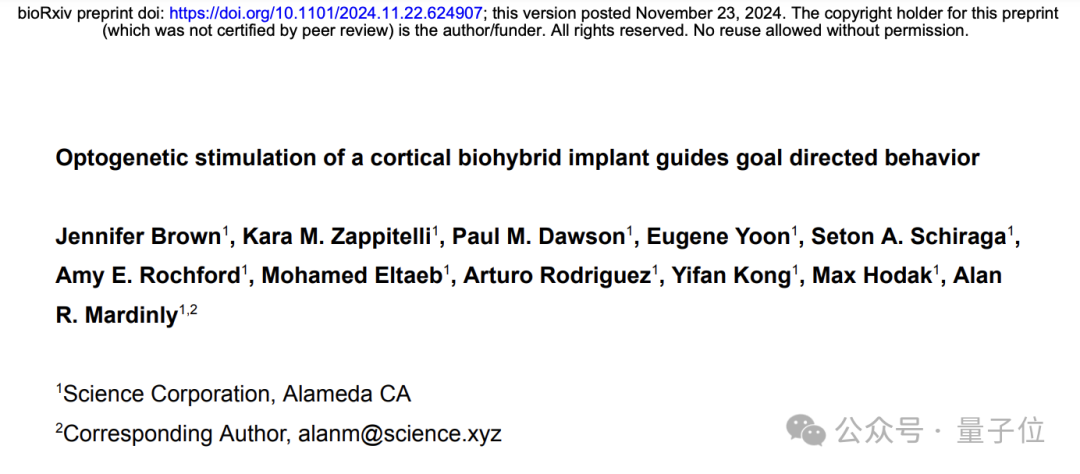Click author name Paul M. Dawson

coord(539,237)
